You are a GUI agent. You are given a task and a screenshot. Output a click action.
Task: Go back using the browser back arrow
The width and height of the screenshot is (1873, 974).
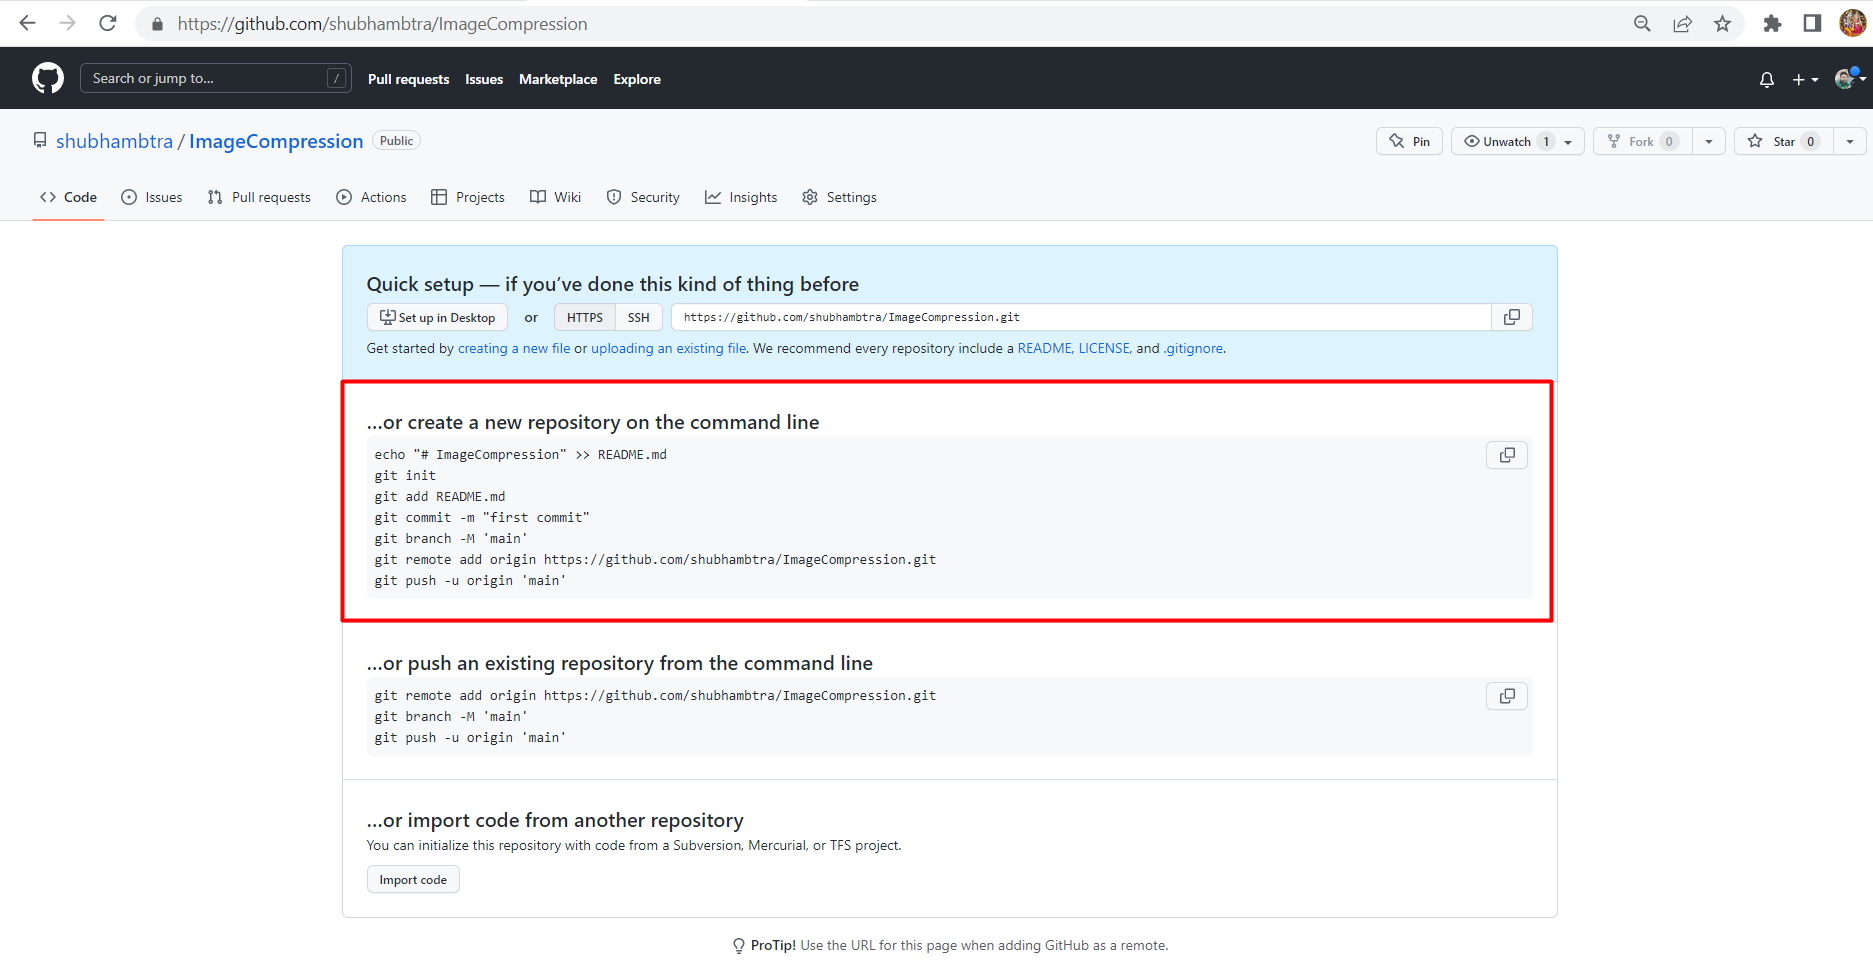[x=28, y=23]
